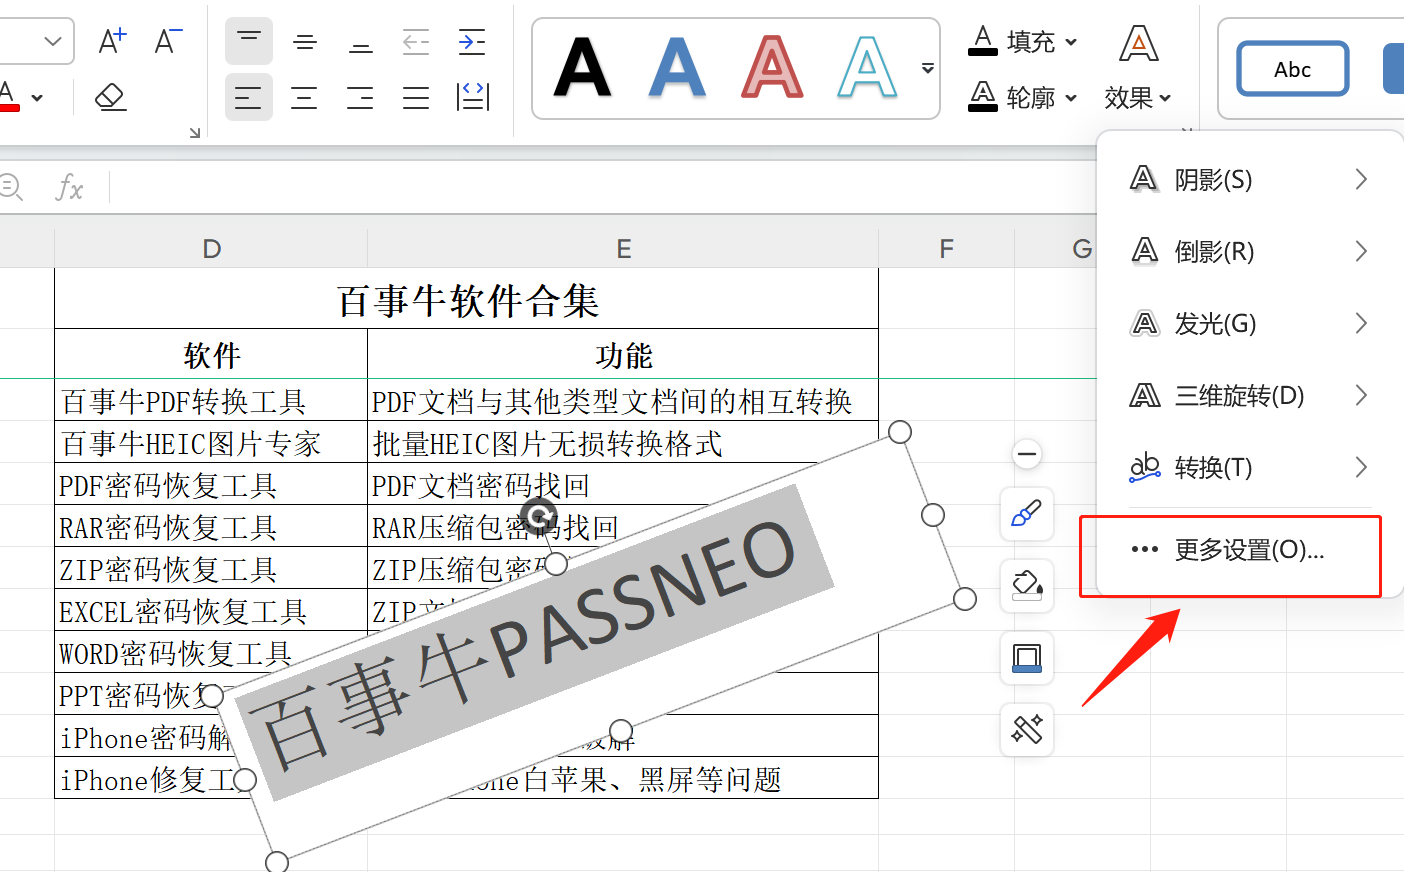
Task: Select the 百事牛PDF转换工具 cell
Action: [211, 400]
